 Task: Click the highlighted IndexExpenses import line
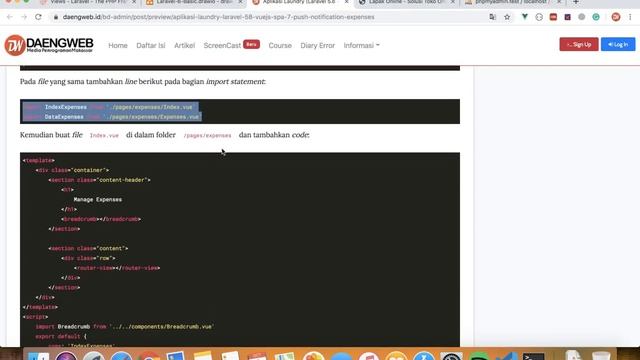click(x=111, y=107)
